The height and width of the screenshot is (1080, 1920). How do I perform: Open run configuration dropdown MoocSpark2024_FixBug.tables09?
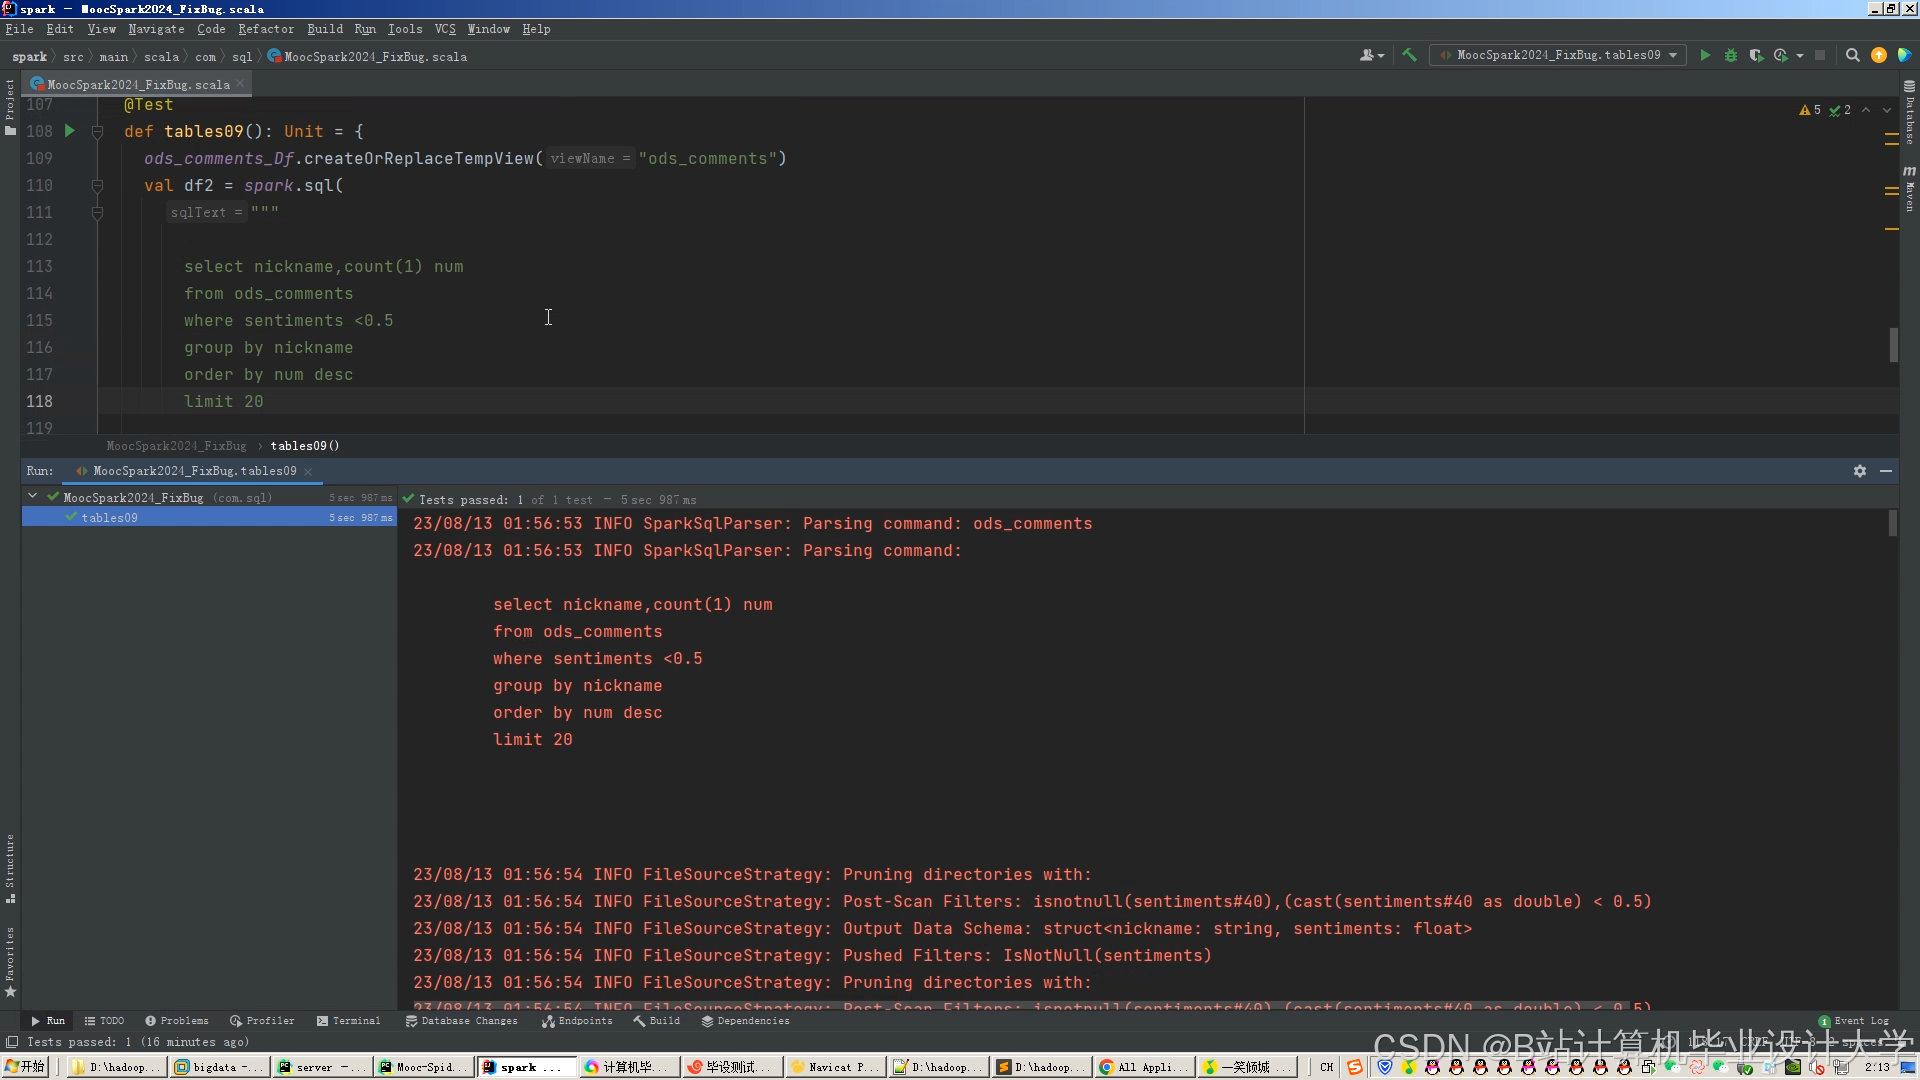tap(1558, 55)
